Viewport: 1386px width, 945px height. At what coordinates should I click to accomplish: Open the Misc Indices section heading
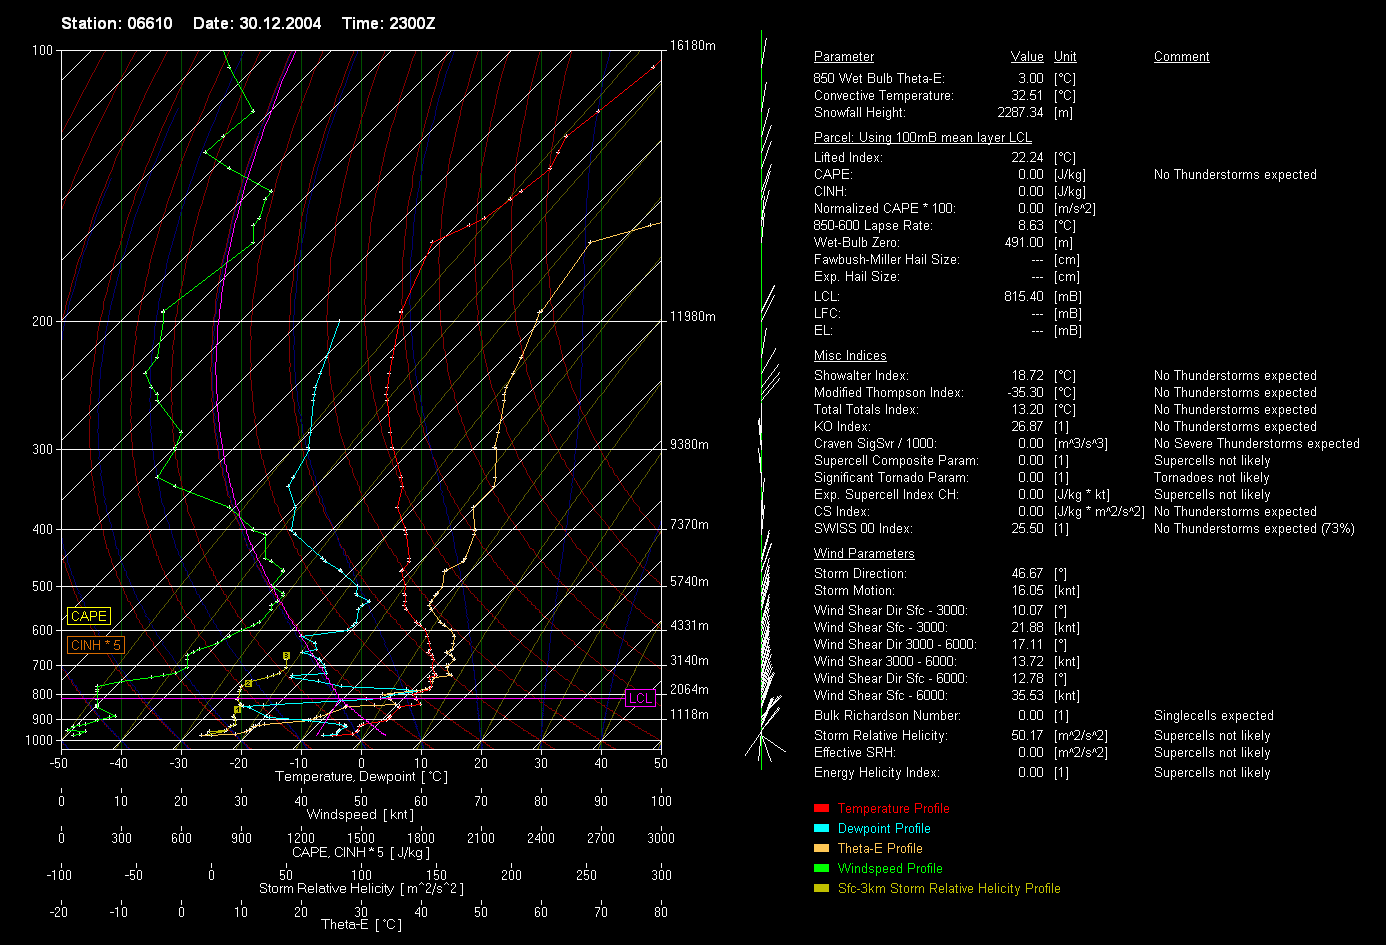click(x=850, y=356)
